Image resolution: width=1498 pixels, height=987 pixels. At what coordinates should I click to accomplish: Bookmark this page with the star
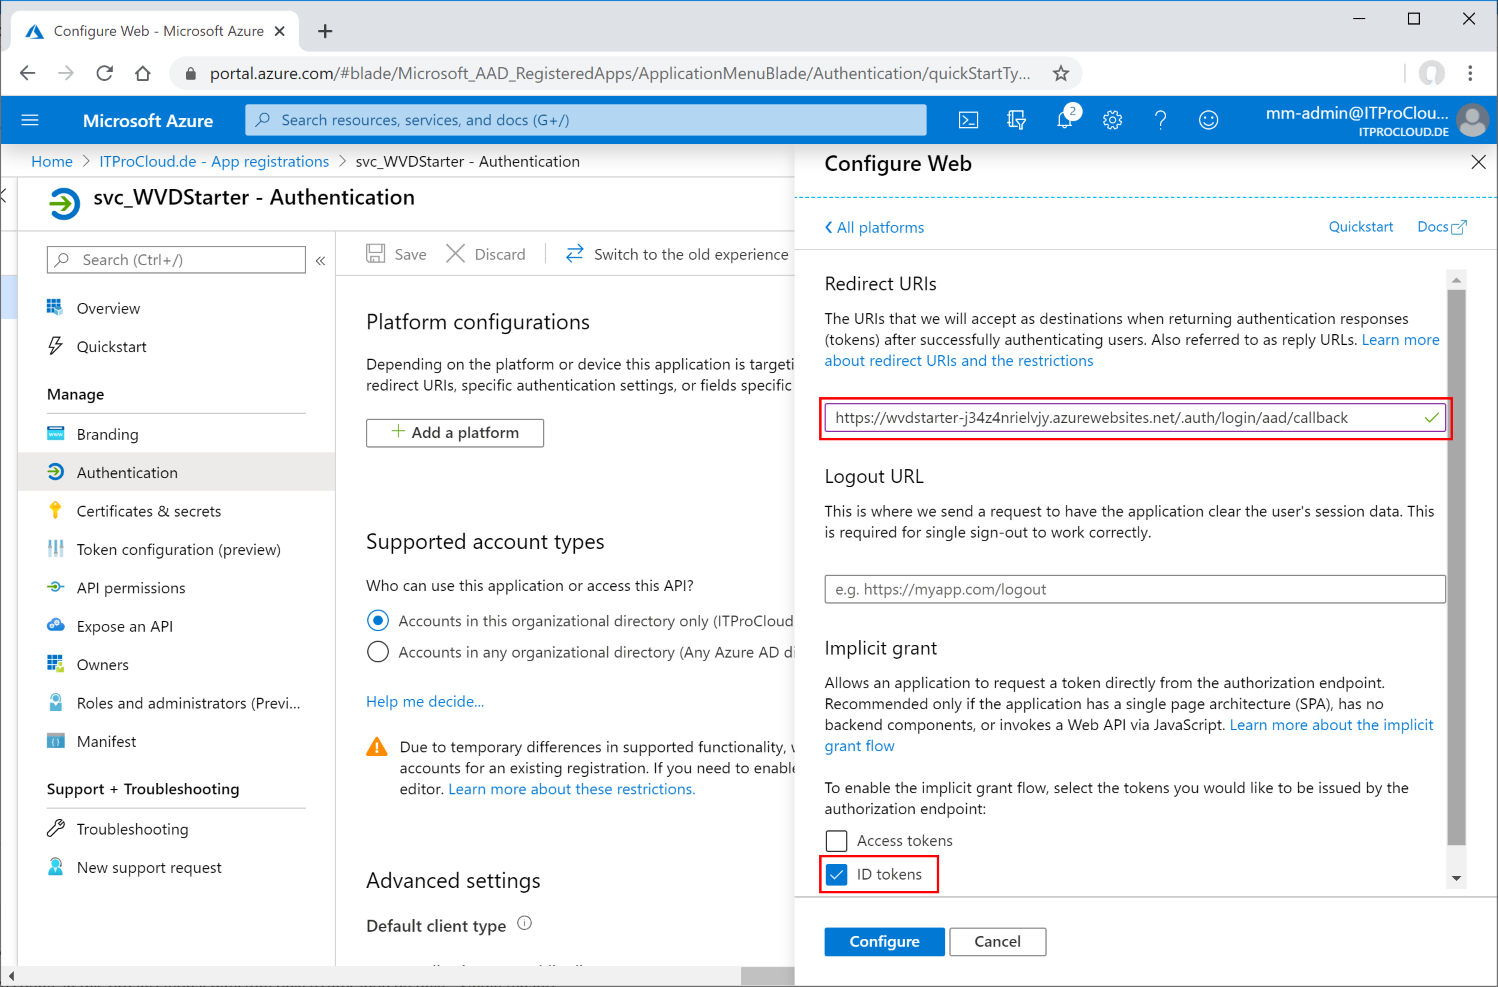pyautogui.click(x=1061, y=73)
